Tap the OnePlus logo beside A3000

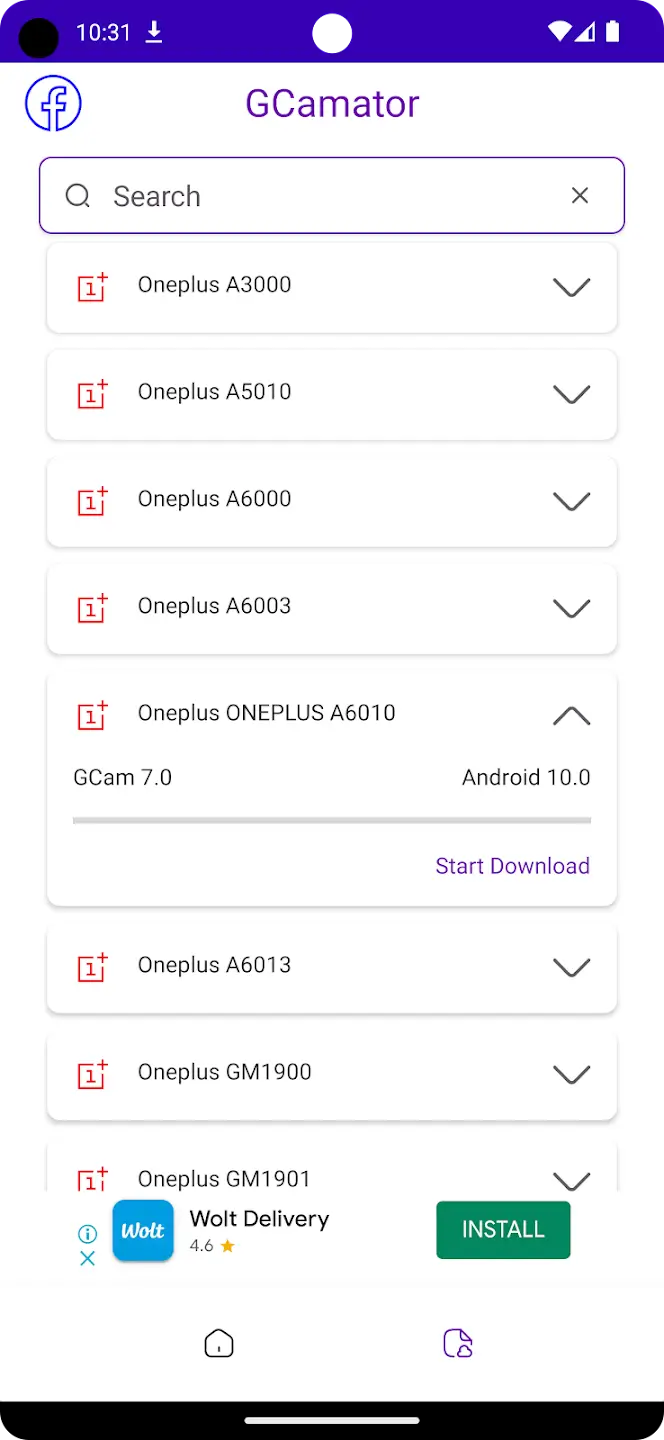pyautogui.click(x=93, y=287)
